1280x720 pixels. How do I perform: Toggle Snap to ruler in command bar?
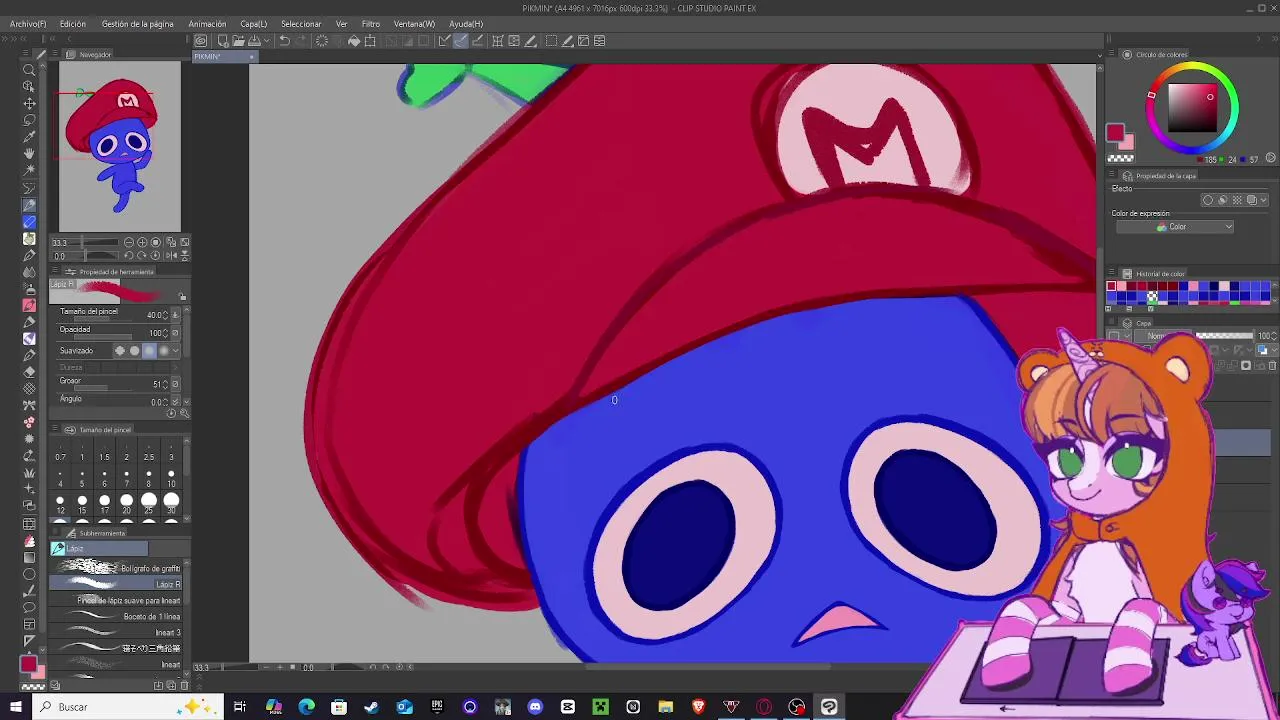445,41
